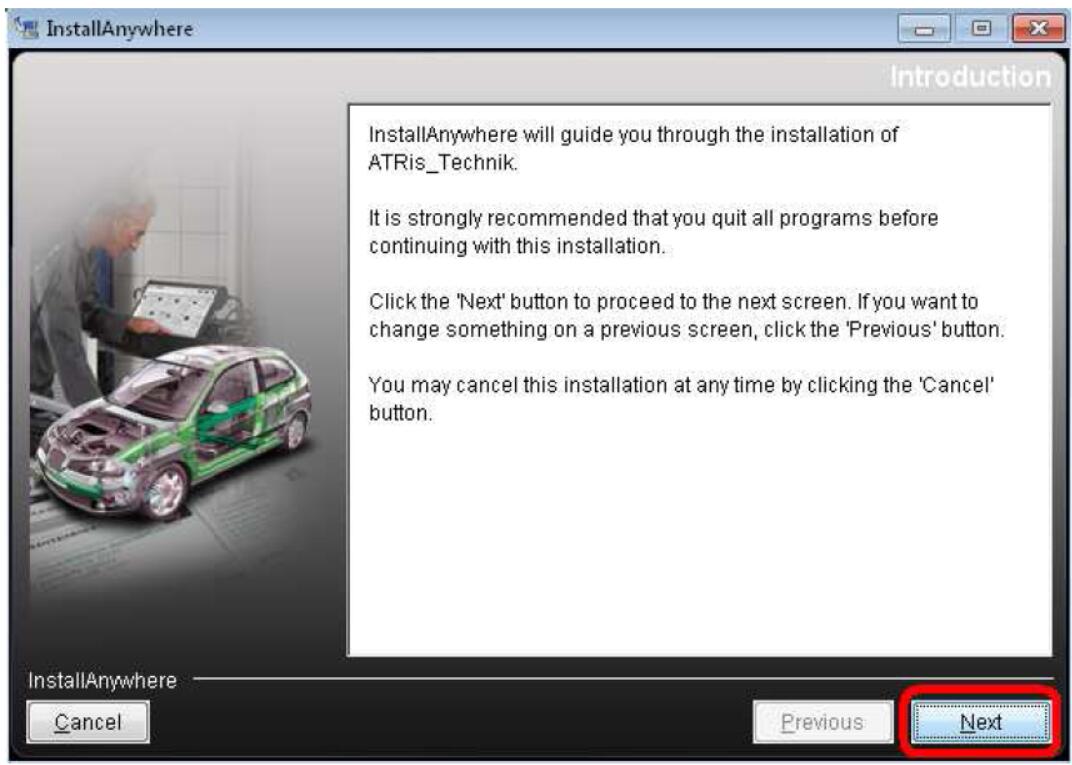Click the 'InstallAnywhere will guide you' sentence
Screen dimensions: 1072x765
point(633,148)
